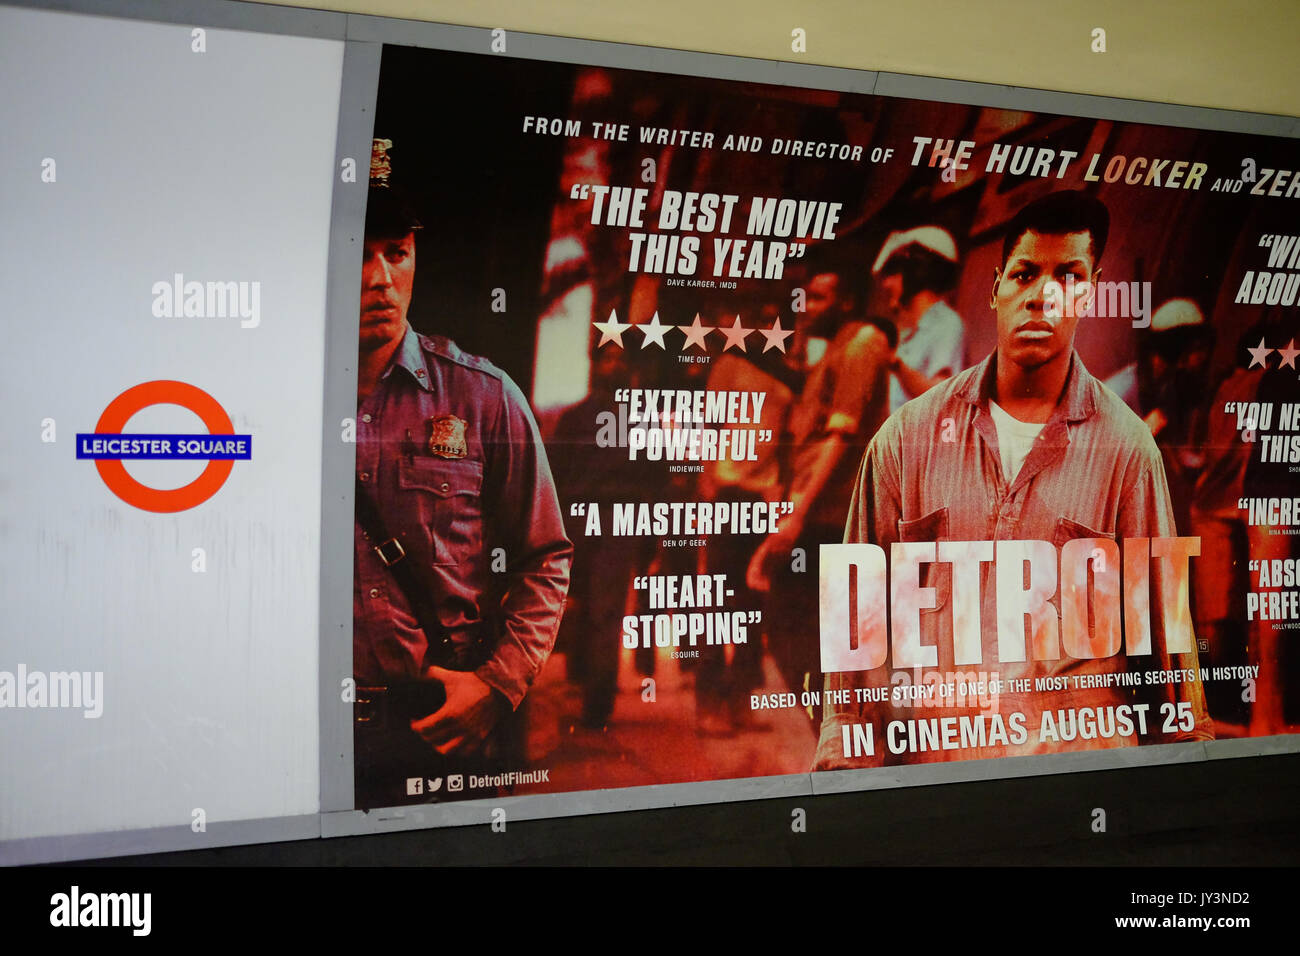Click the five-star Time Out rating
The image size is (1300, 956).
(693, 331)
